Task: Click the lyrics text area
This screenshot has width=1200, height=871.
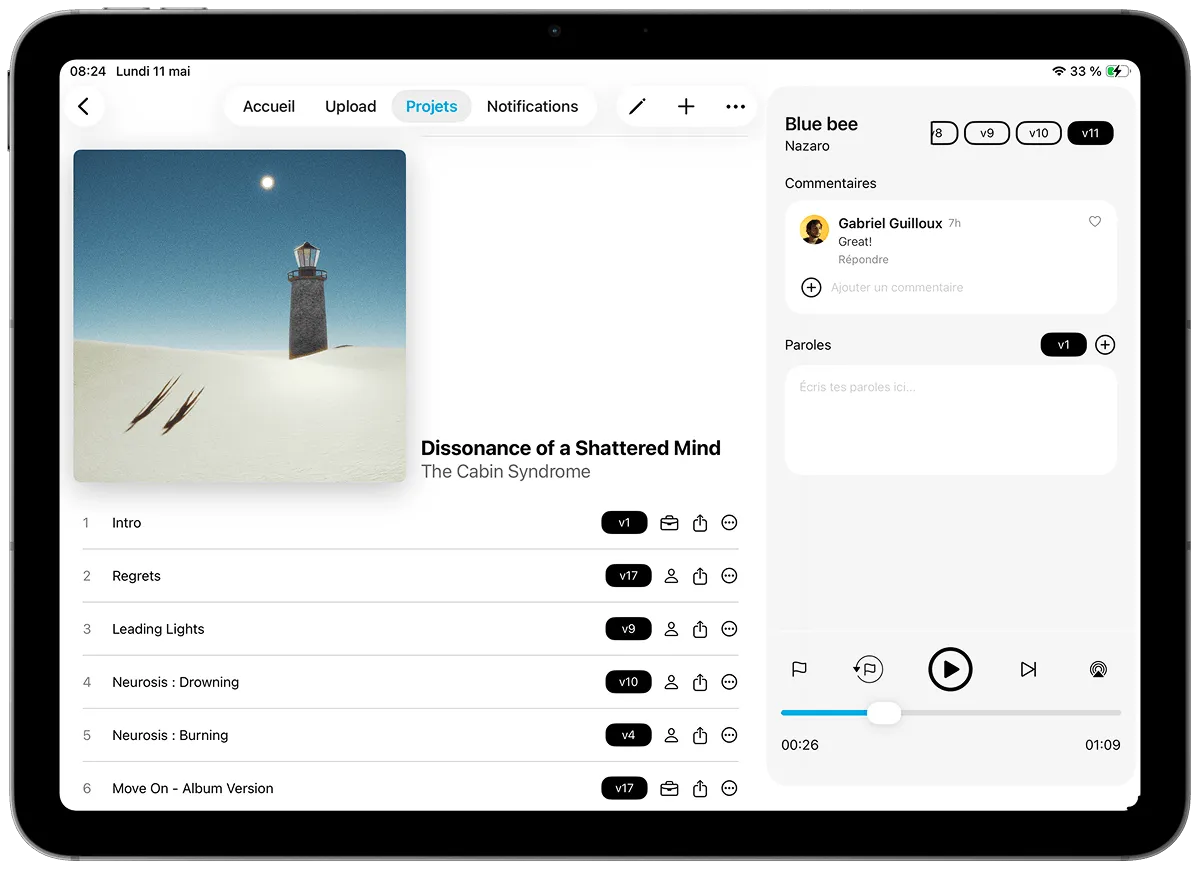Action: click(951, 420)
